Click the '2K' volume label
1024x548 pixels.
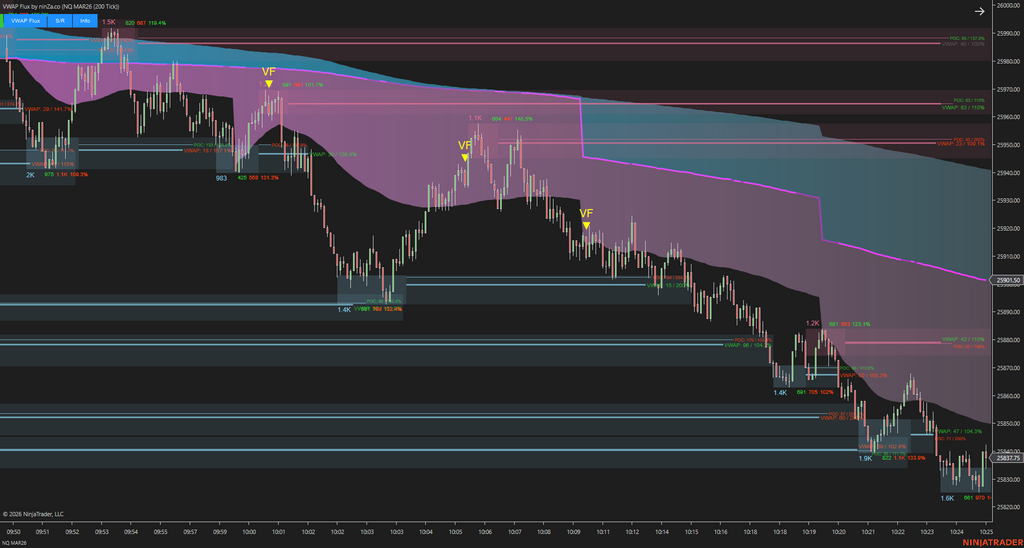[x=31, y=175]
